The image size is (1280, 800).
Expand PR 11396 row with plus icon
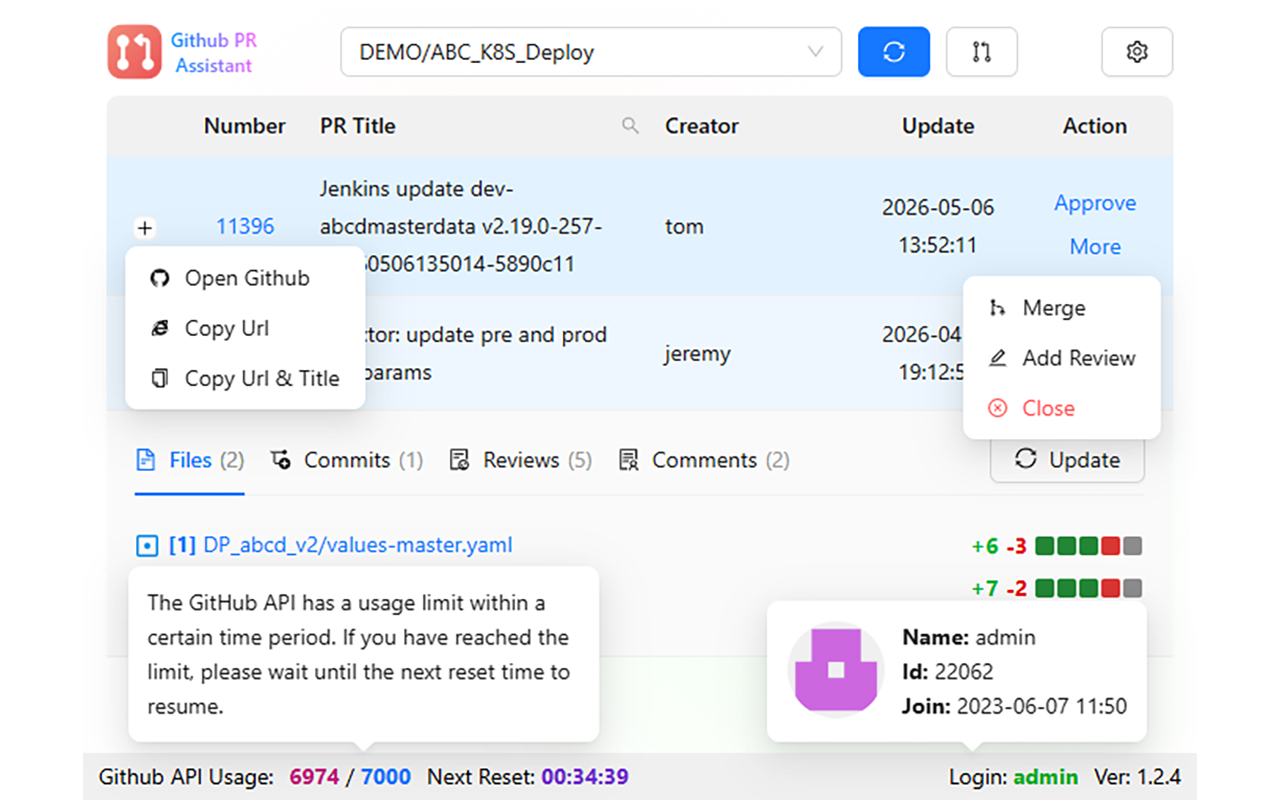(x=145, y=228)
